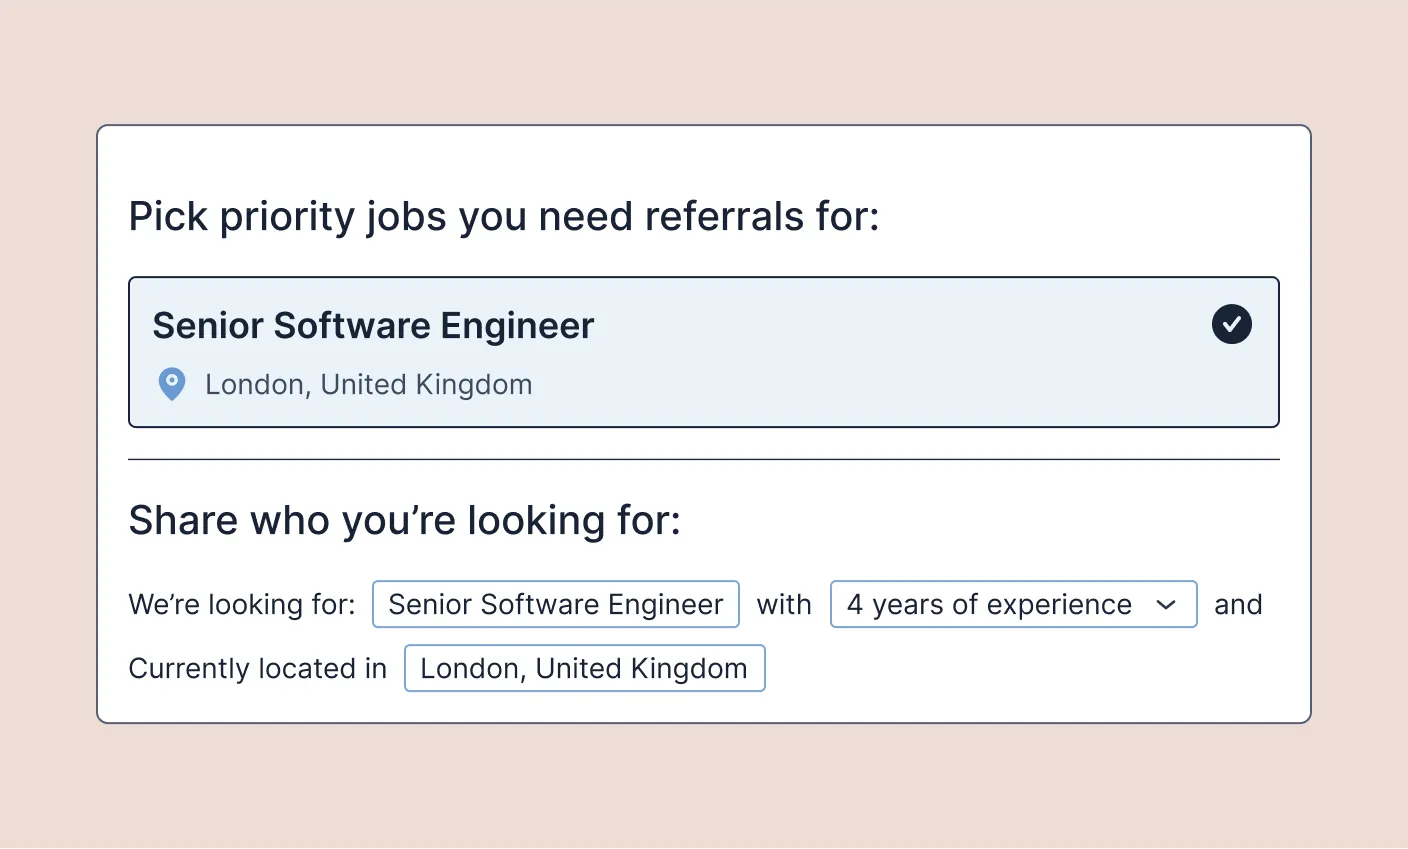Click blank white space right of location field
The image size is (1408, 849).
pos(1030,668)
